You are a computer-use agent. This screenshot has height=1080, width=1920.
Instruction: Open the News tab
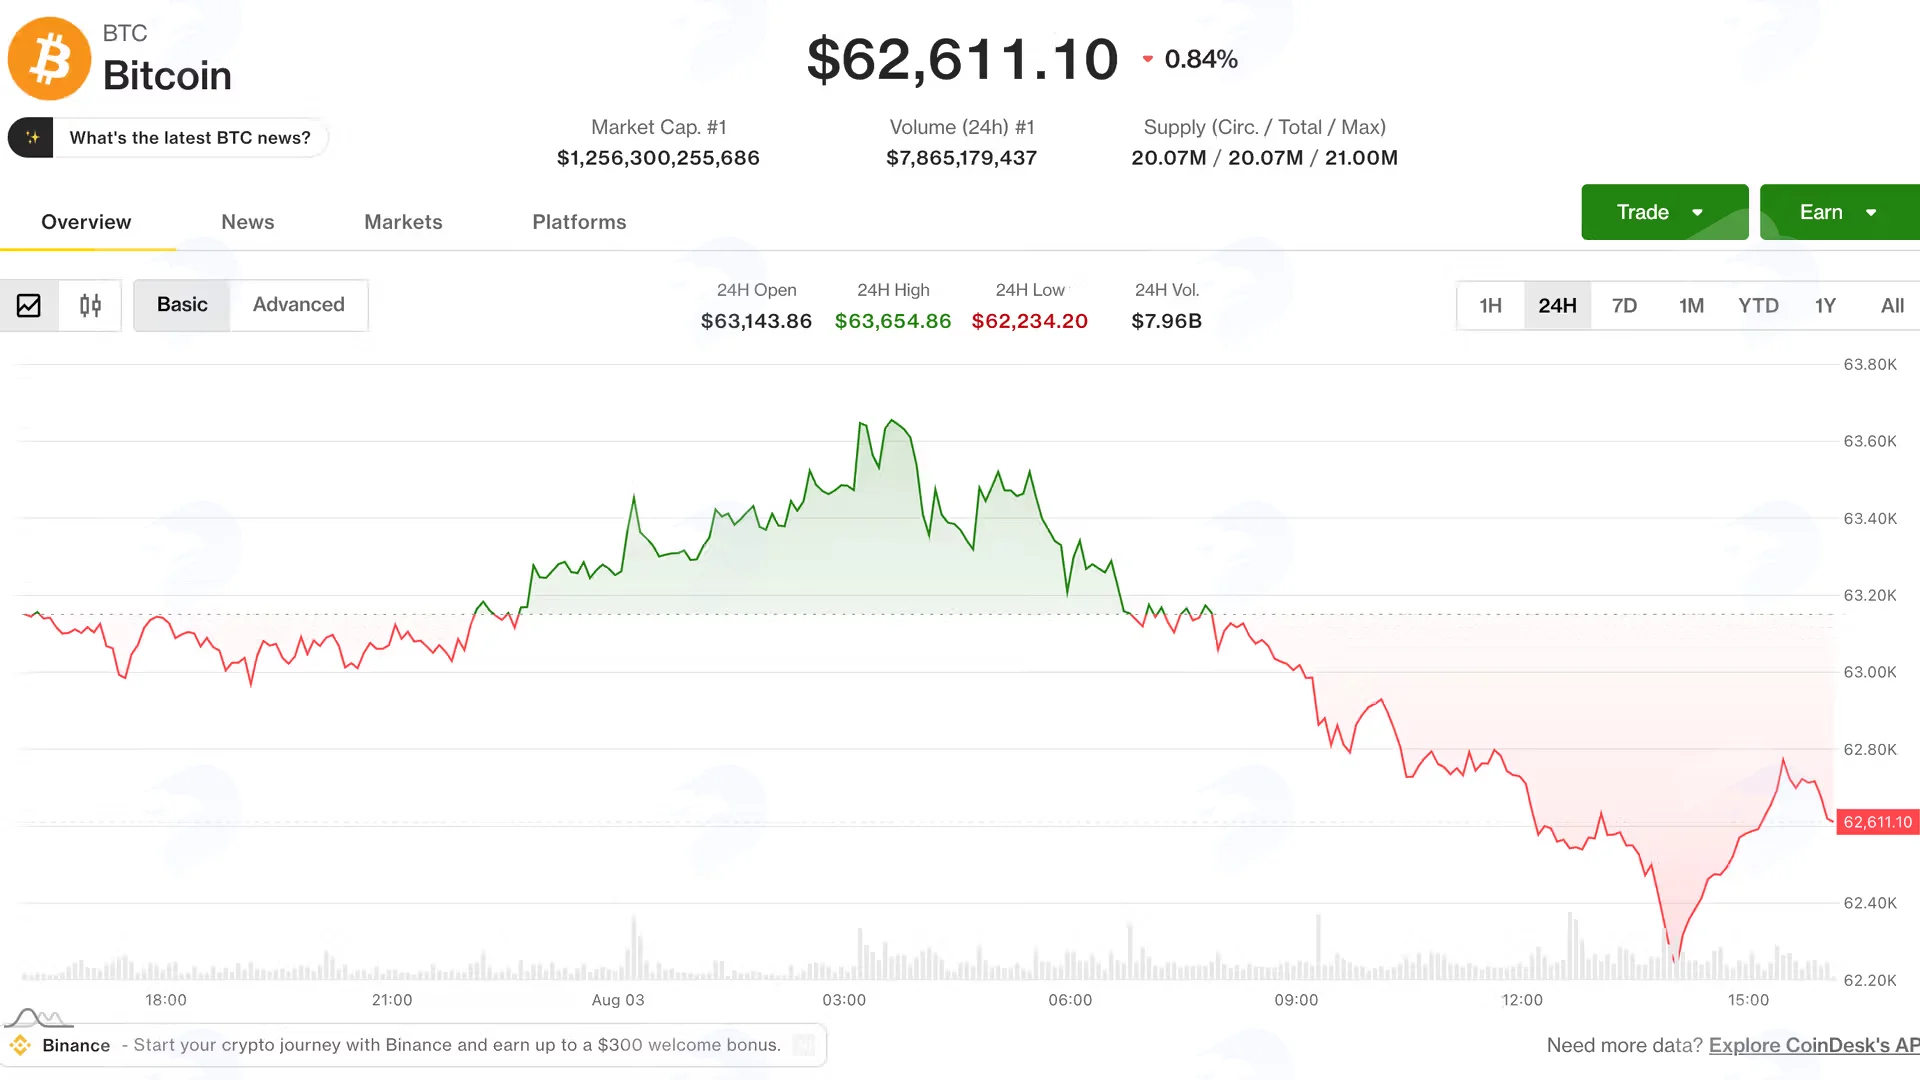248,222
